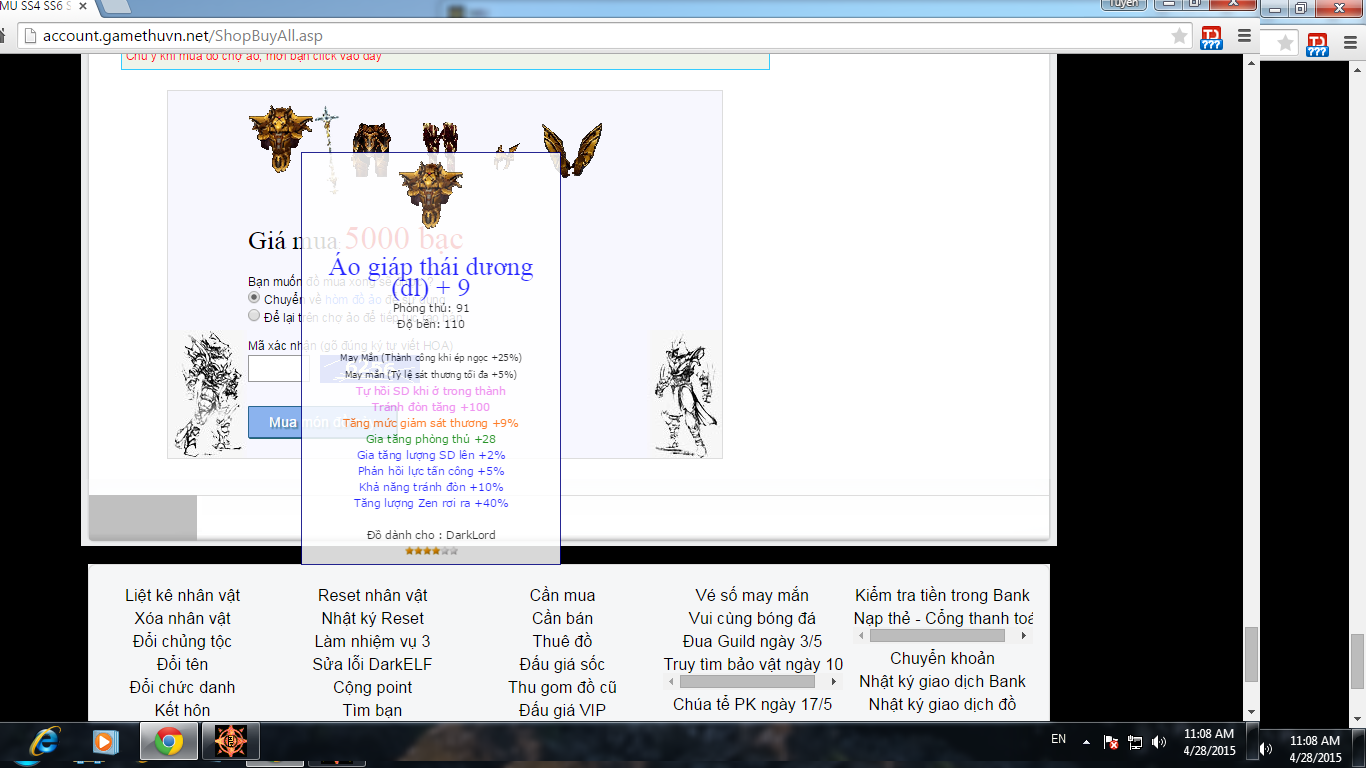
Task: Open 'Đua Guild ngày 3/5' link
Action: point(753,641)
